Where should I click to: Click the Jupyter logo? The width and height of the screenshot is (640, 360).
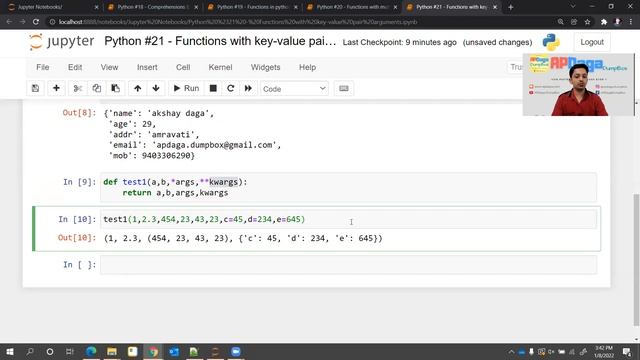62,42
